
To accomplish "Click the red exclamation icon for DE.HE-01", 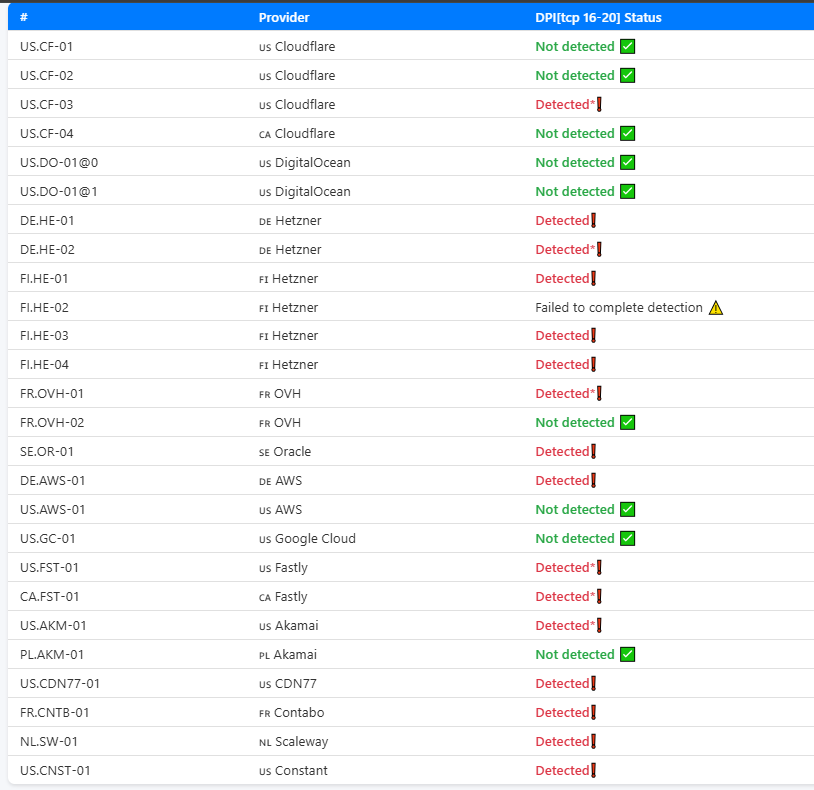I will 593,221.
